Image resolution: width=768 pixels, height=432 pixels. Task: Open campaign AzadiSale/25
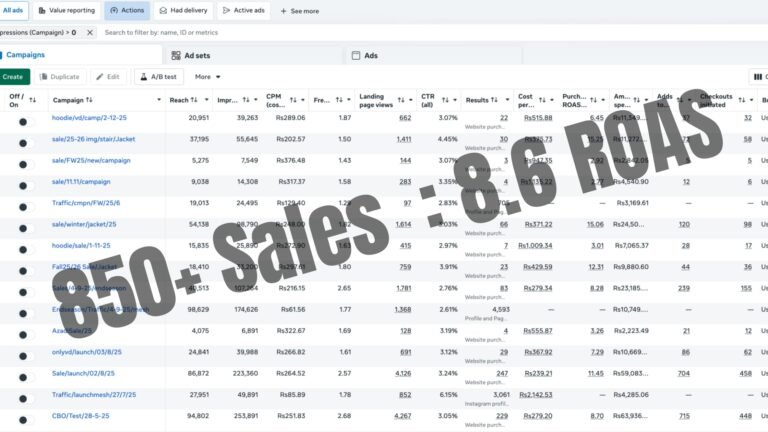[x=72, y=331]
